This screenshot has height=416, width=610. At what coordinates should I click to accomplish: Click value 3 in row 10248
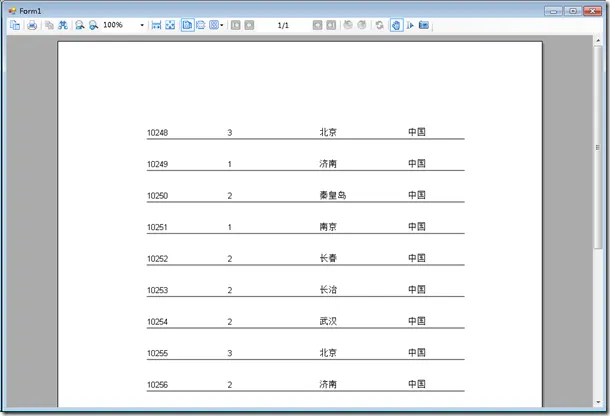[x=230, y=133]
